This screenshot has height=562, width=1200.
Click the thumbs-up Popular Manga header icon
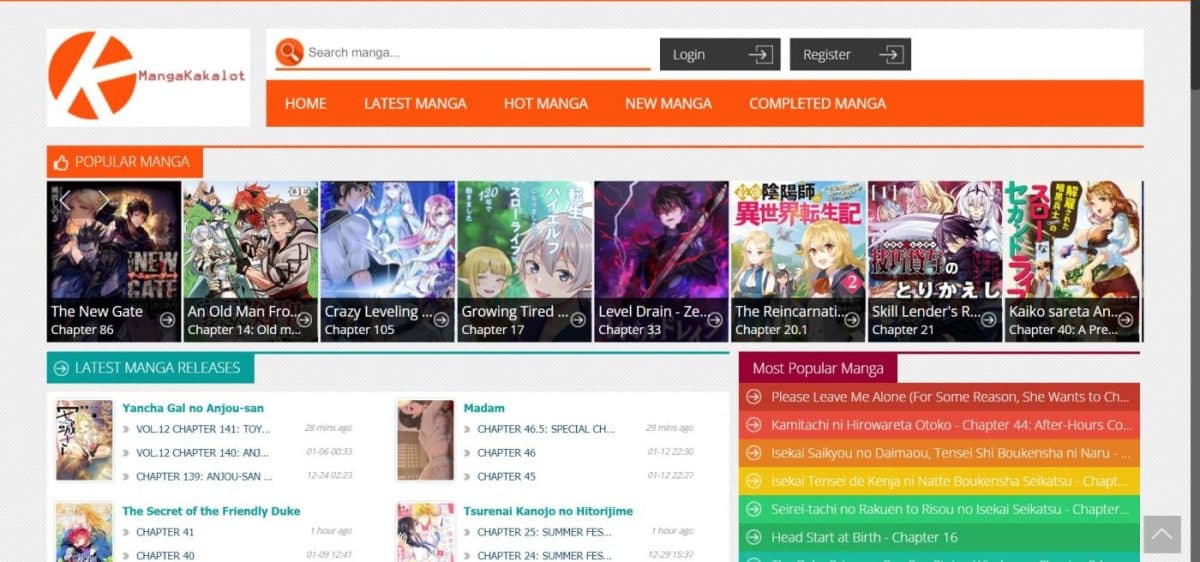(62, 162)
